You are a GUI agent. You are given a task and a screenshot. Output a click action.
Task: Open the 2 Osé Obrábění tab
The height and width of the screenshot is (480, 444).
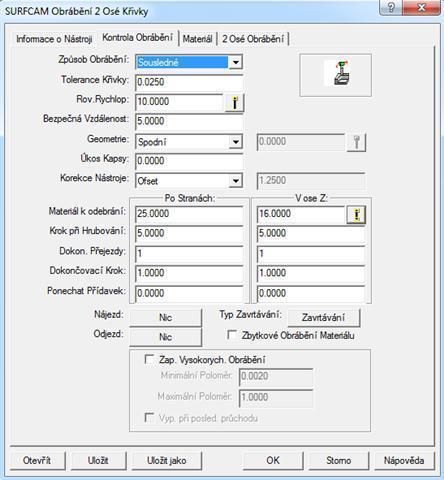(x=253, y=39)
